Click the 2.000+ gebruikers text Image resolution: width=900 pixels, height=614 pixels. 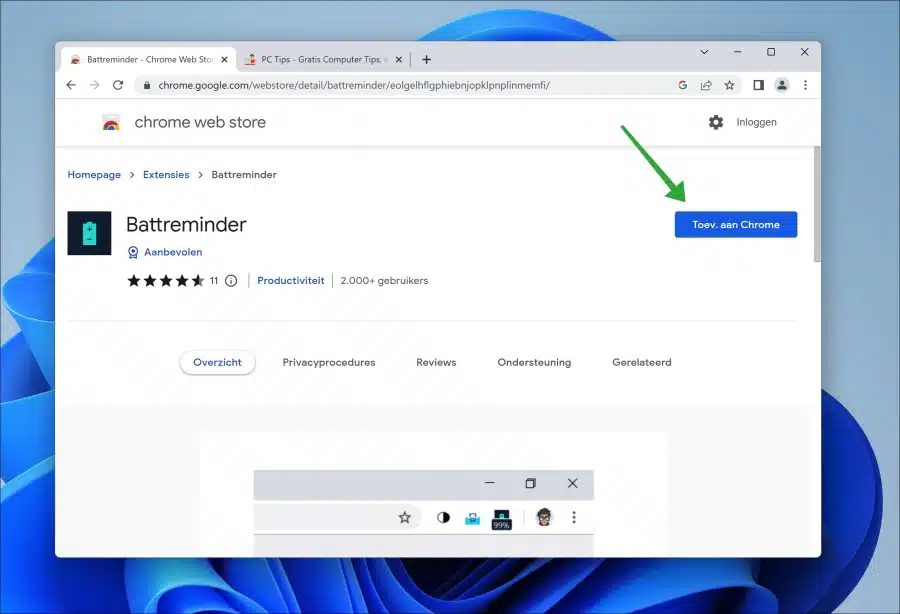point(384,281)
